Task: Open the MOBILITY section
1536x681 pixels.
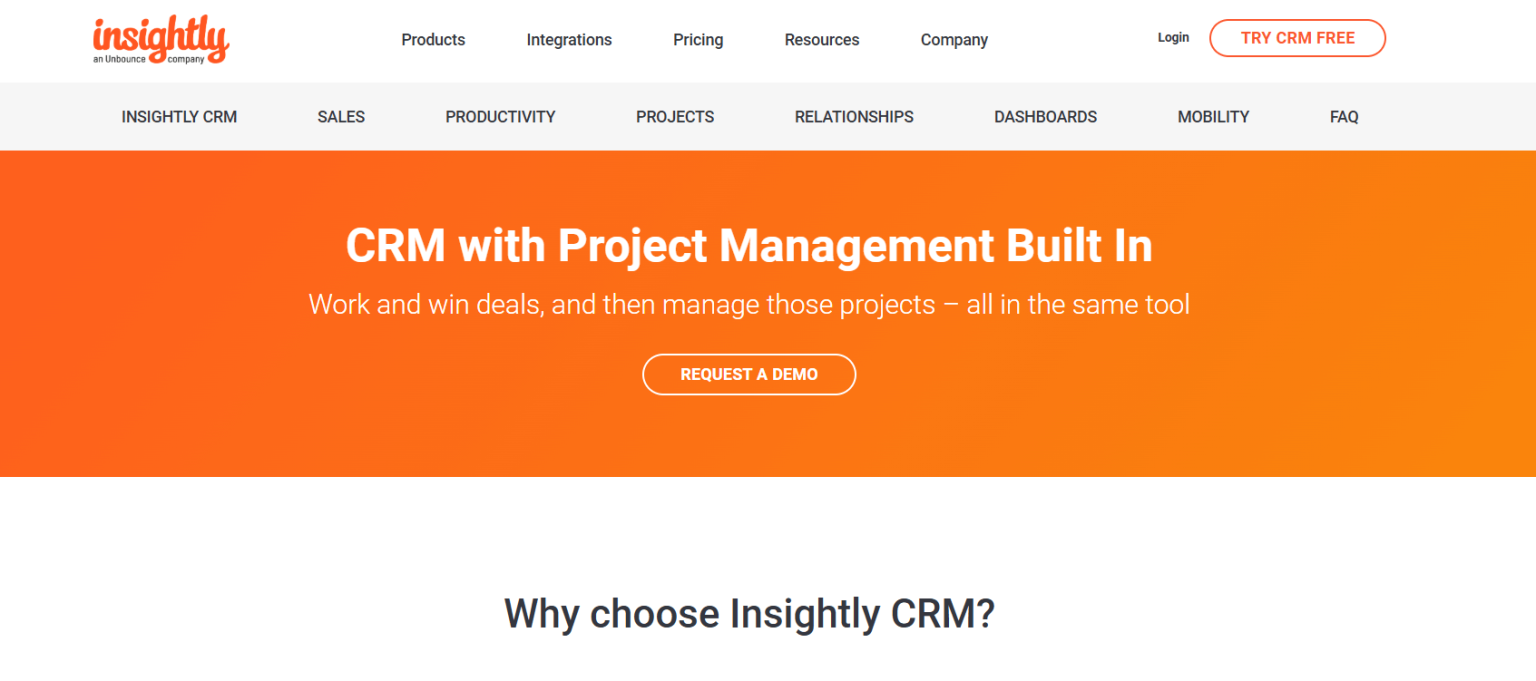Action: coord(1213,116)
